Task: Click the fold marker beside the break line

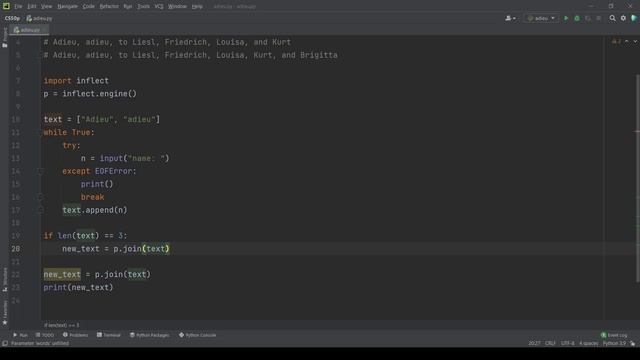Action: pyautogui.click(x=41, y=197)
